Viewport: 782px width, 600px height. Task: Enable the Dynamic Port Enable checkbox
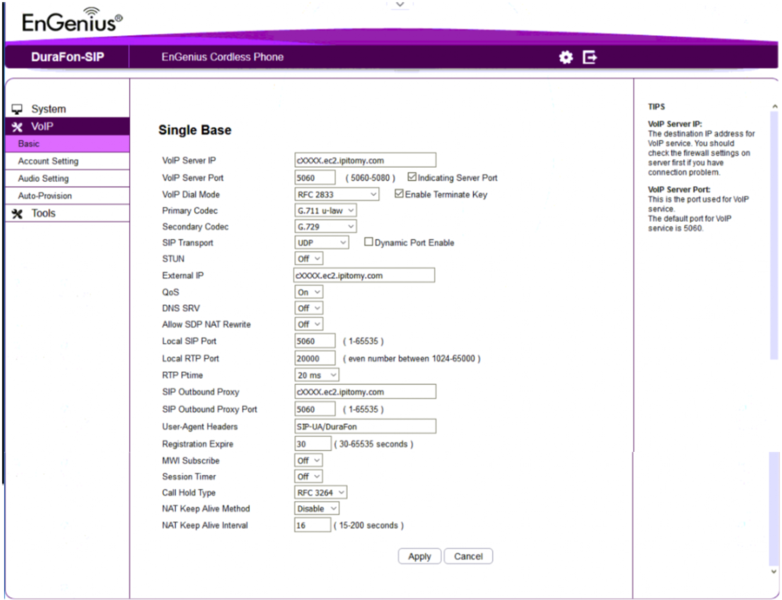tap(369, 242)
